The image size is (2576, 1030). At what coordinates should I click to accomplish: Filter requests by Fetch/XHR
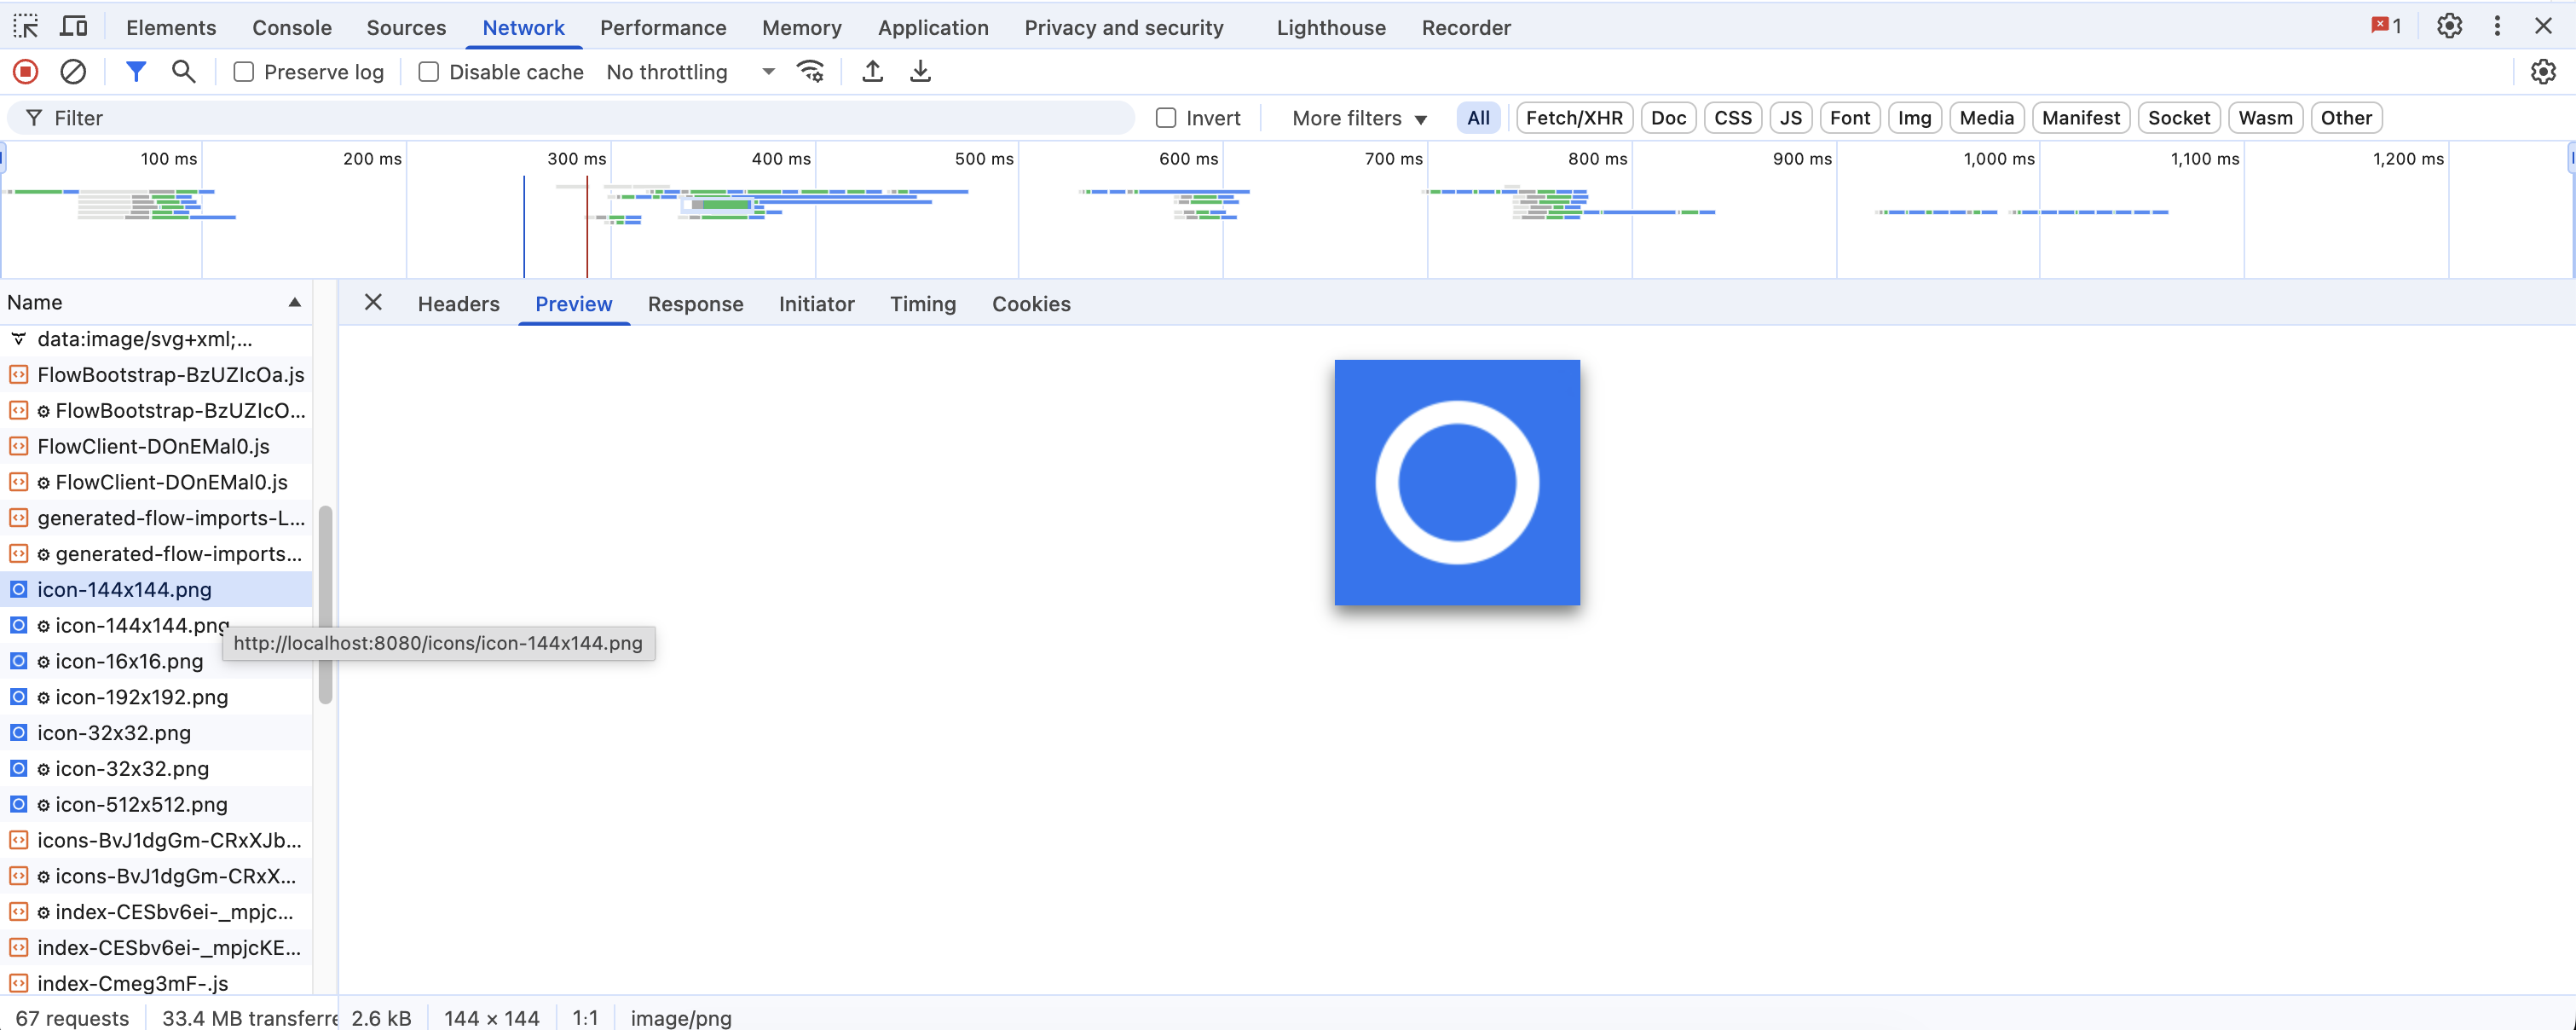pos(1573,118)
